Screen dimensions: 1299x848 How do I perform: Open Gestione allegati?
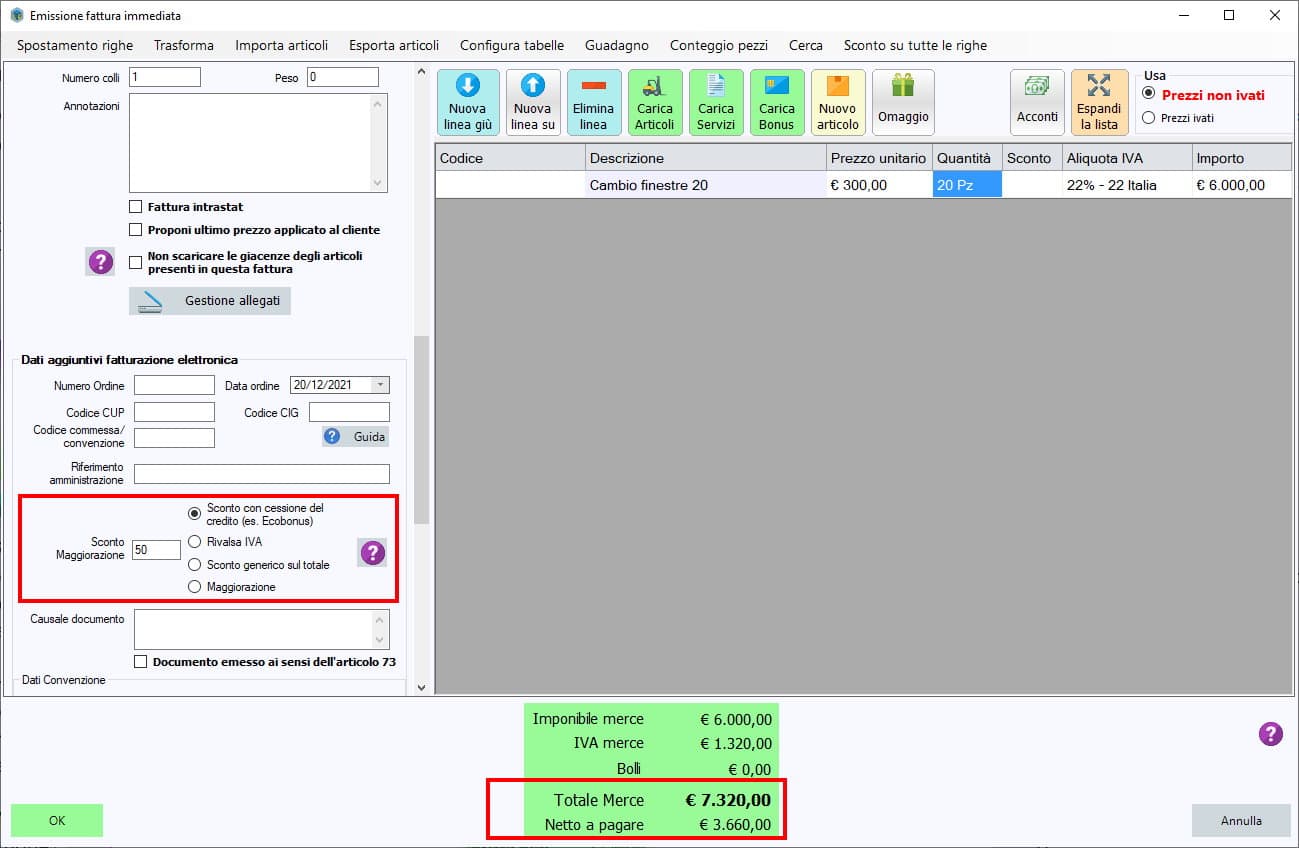[210, 301]
